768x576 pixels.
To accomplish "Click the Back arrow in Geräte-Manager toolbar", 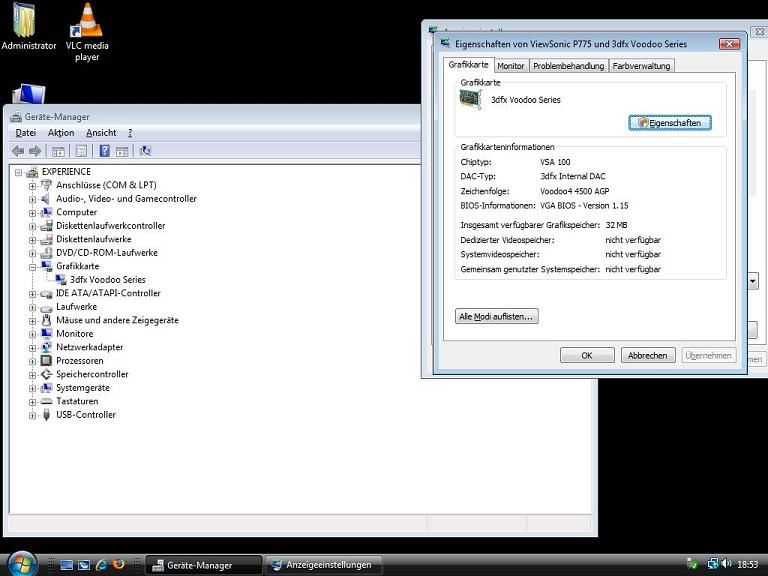I will [x=18, y=151].
